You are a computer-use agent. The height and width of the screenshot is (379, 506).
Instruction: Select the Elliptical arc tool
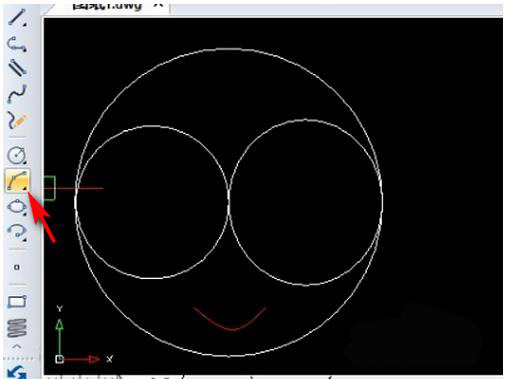(17, 232)
